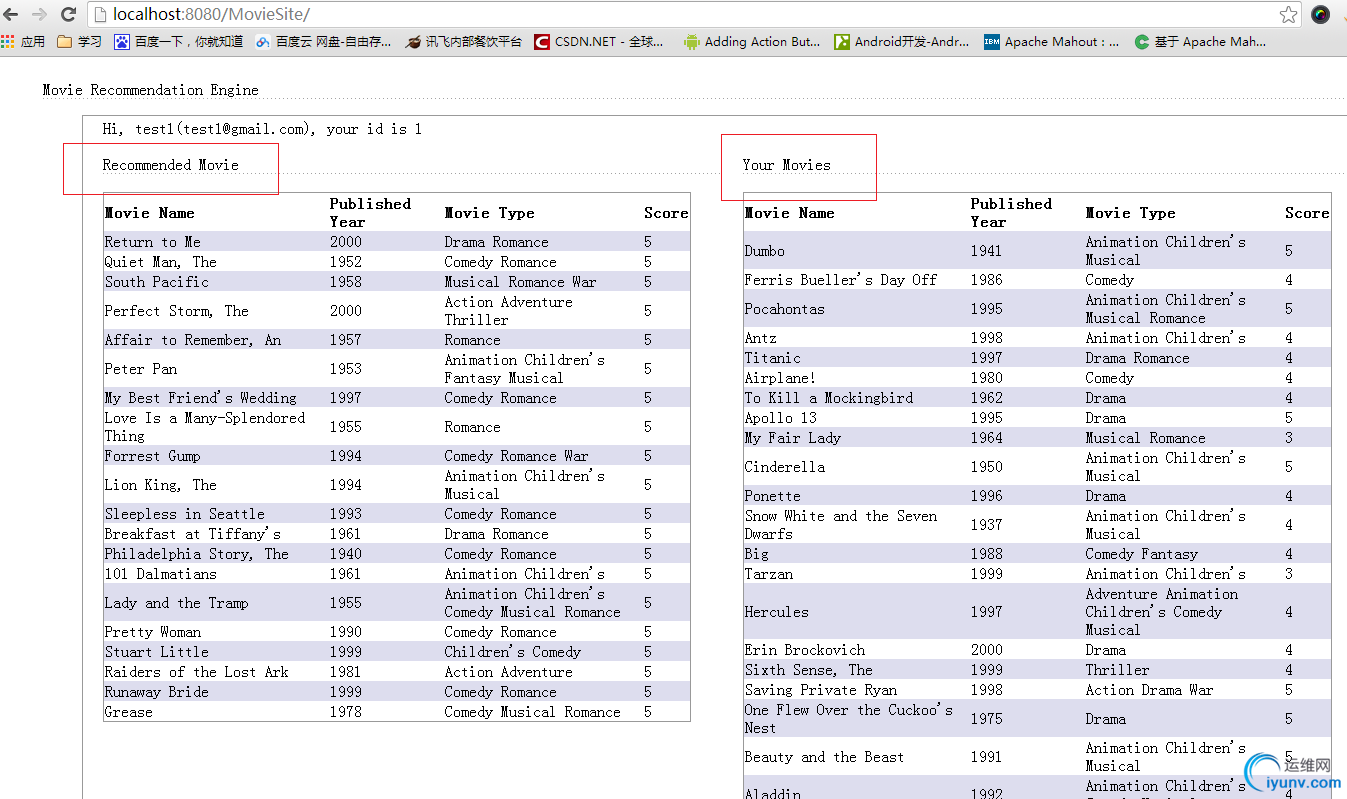
Task: Open the Adding Action But... bookmark
Action: coord(752,41)
